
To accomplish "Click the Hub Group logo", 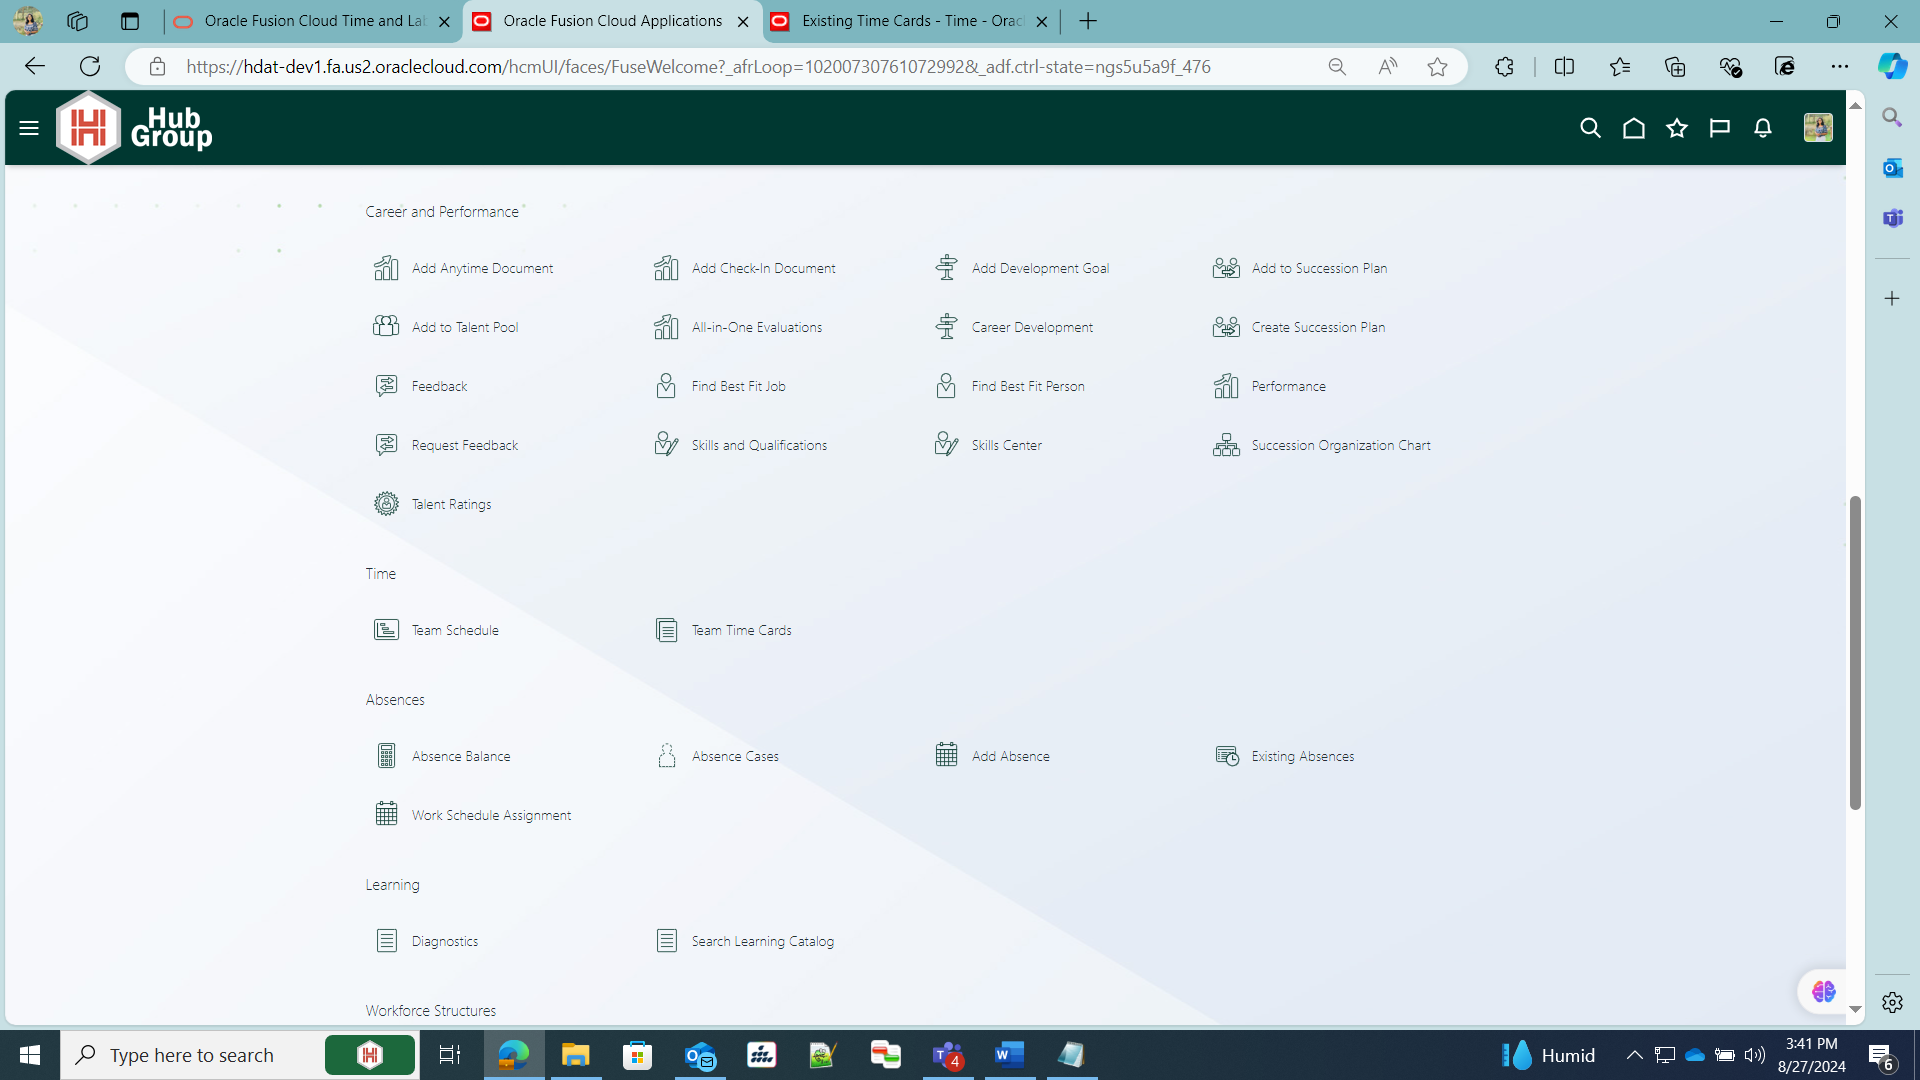I will click(134, 128).
